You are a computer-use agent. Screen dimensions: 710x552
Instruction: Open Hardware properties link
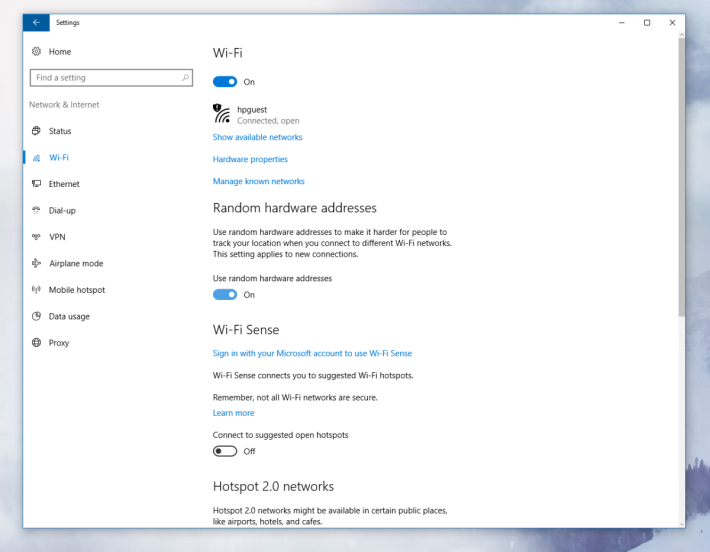point(250,159)
